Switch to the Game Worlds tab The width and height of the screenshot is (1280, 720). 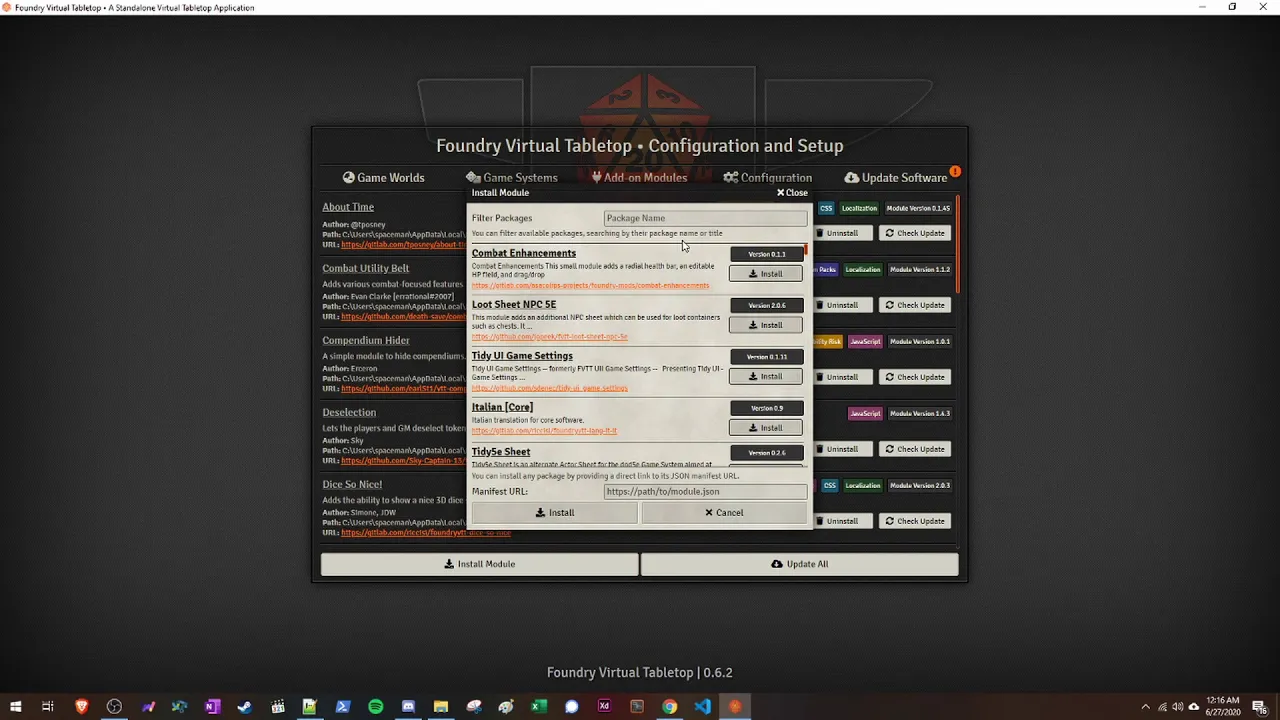(383, 177)
